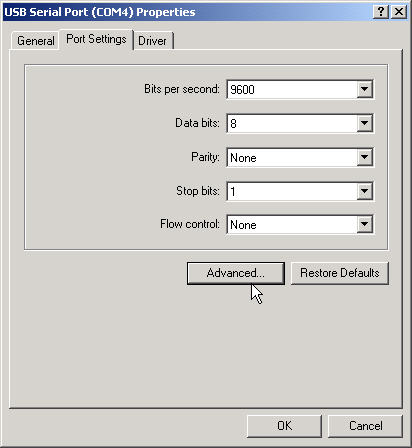Expand the Bits per second dropdown arrow
412x448 pixels.
tap(364, 89)
